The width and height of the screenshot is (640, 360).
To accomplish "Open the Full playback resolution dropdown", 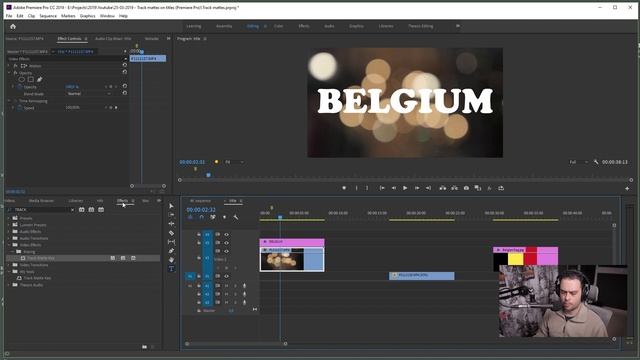I will point(578,162).
